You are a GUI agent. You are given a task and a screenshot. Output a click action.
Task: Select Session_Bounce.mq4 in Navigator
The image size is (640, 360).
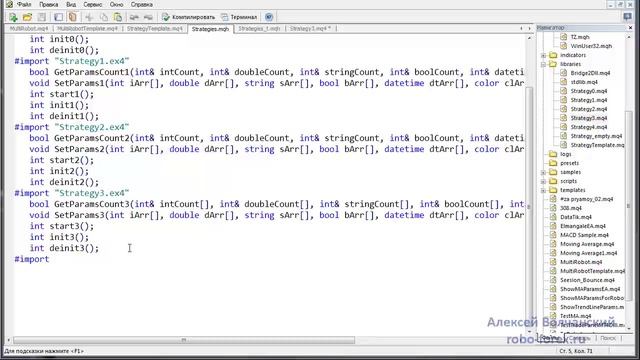pyautogui.click(x=587, y=280)
